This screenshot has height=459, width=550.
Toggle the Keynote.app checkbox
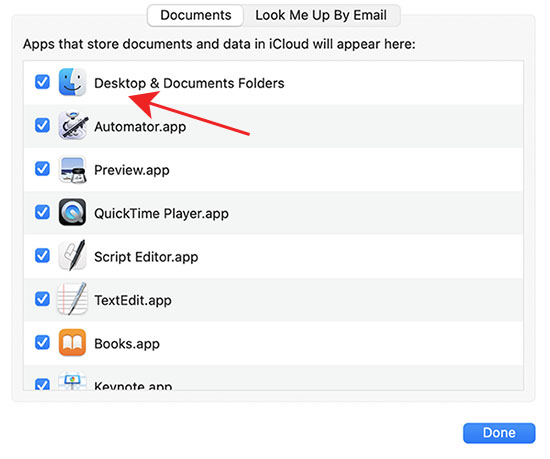(x=42, y=384)
